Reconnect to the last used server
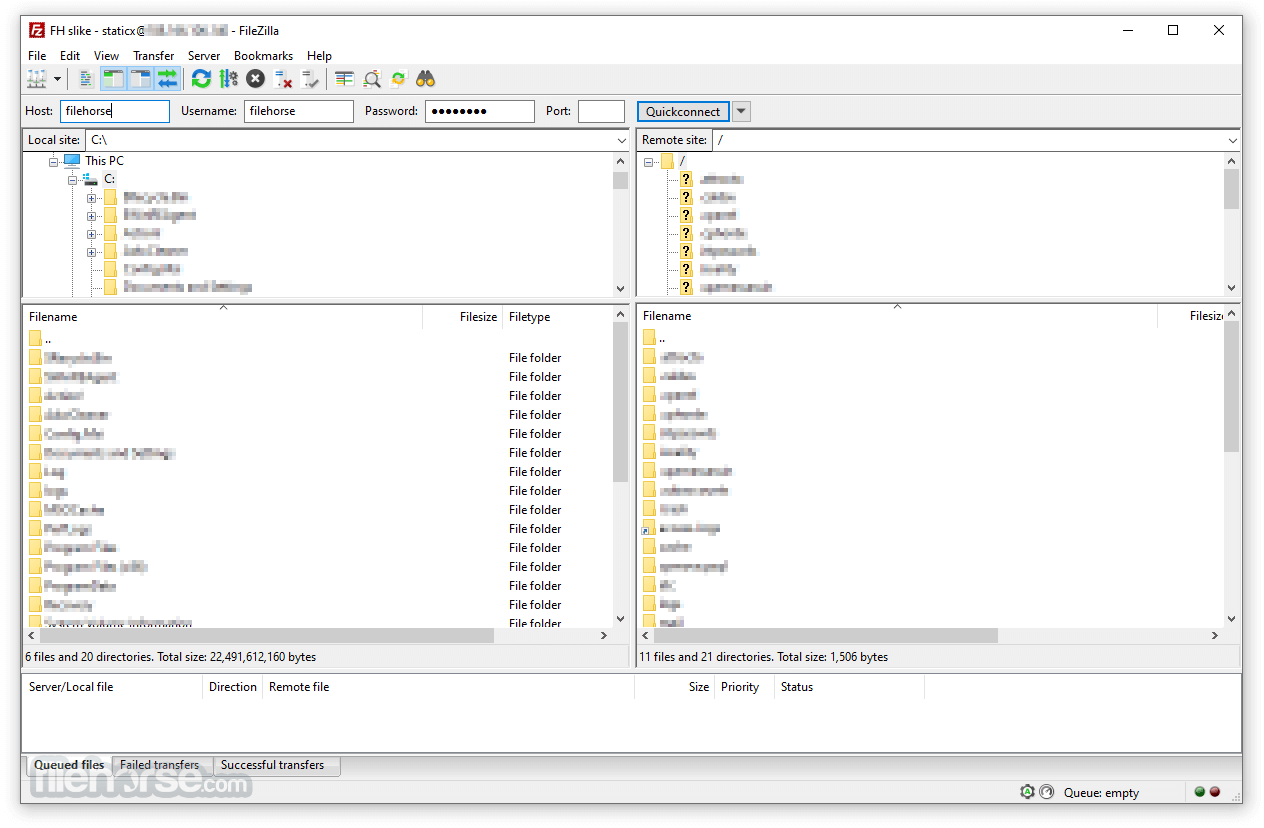 (310, 79)
